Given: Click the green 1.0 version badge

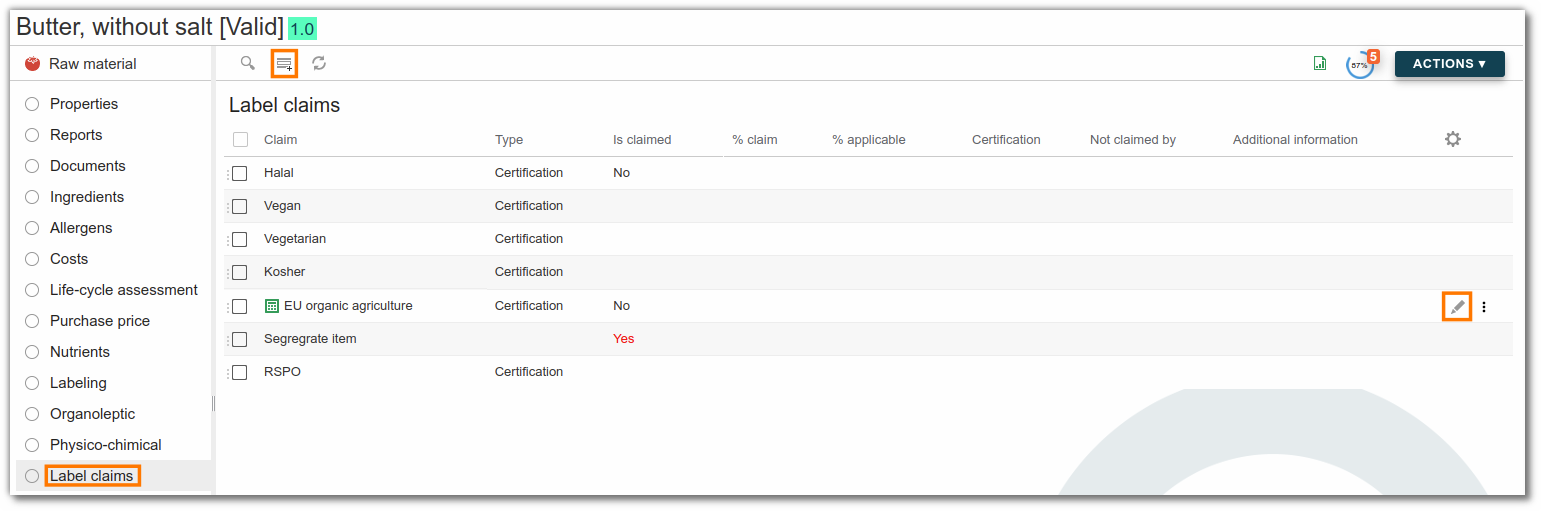Looking at the screenshot, I should [x=302, y=29].
